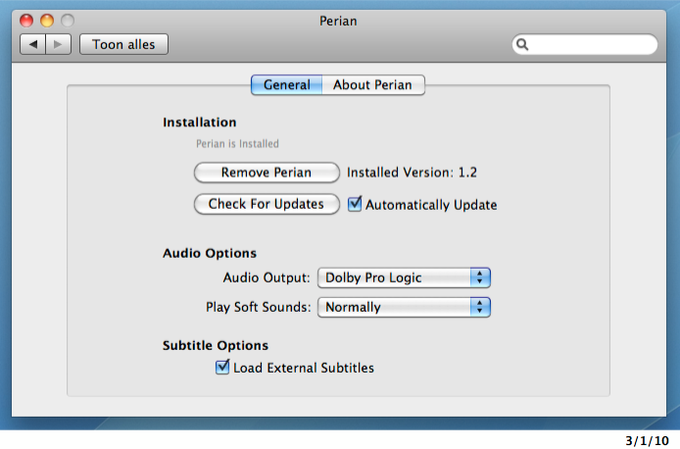Uncheck Load External Subtitles
Image resolution: width=680 pixels, height=449 pixels.
click(222, 367)
